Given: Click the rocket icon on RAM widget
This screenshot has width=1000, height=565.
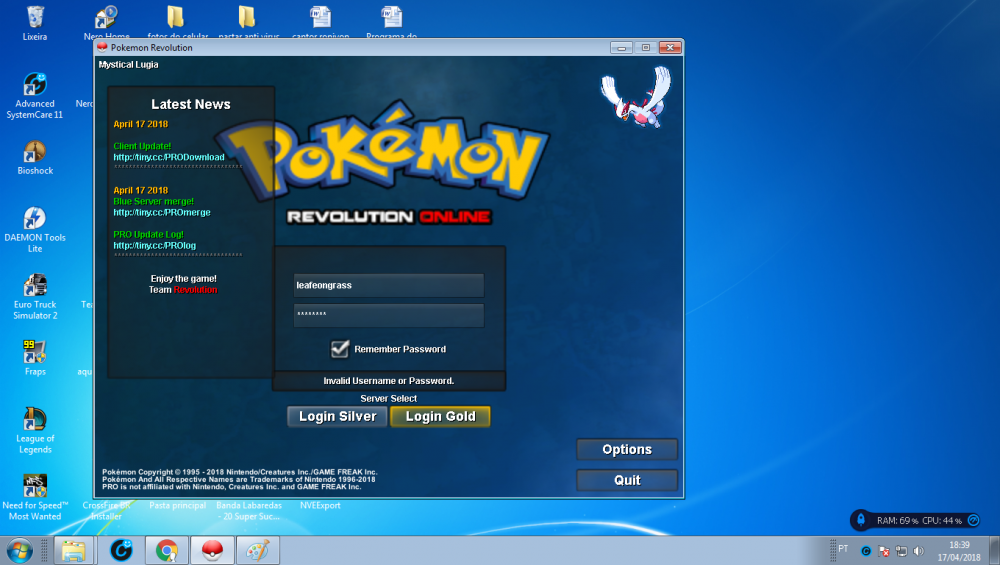Looking at the screenshot, I should (x=861, y=520).
